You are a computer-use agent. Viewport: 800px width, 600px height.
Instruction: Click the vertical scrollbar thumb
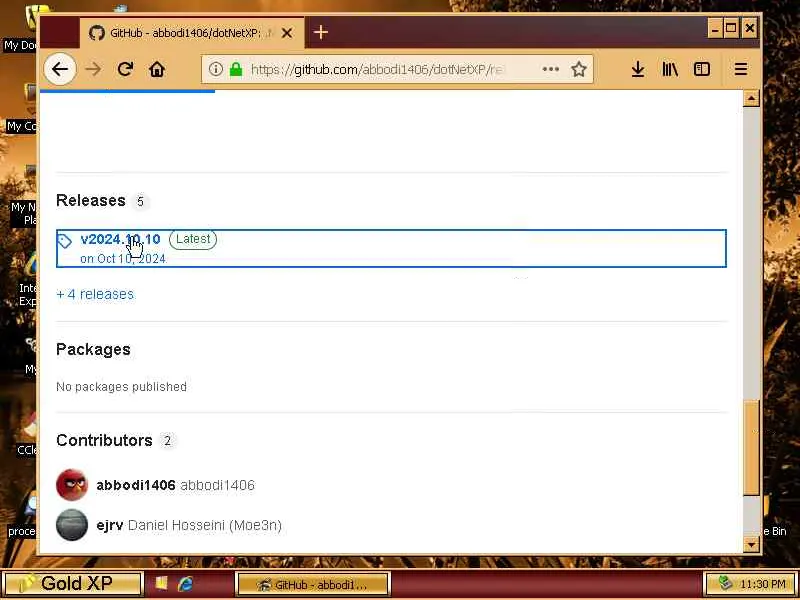point(751,447)
